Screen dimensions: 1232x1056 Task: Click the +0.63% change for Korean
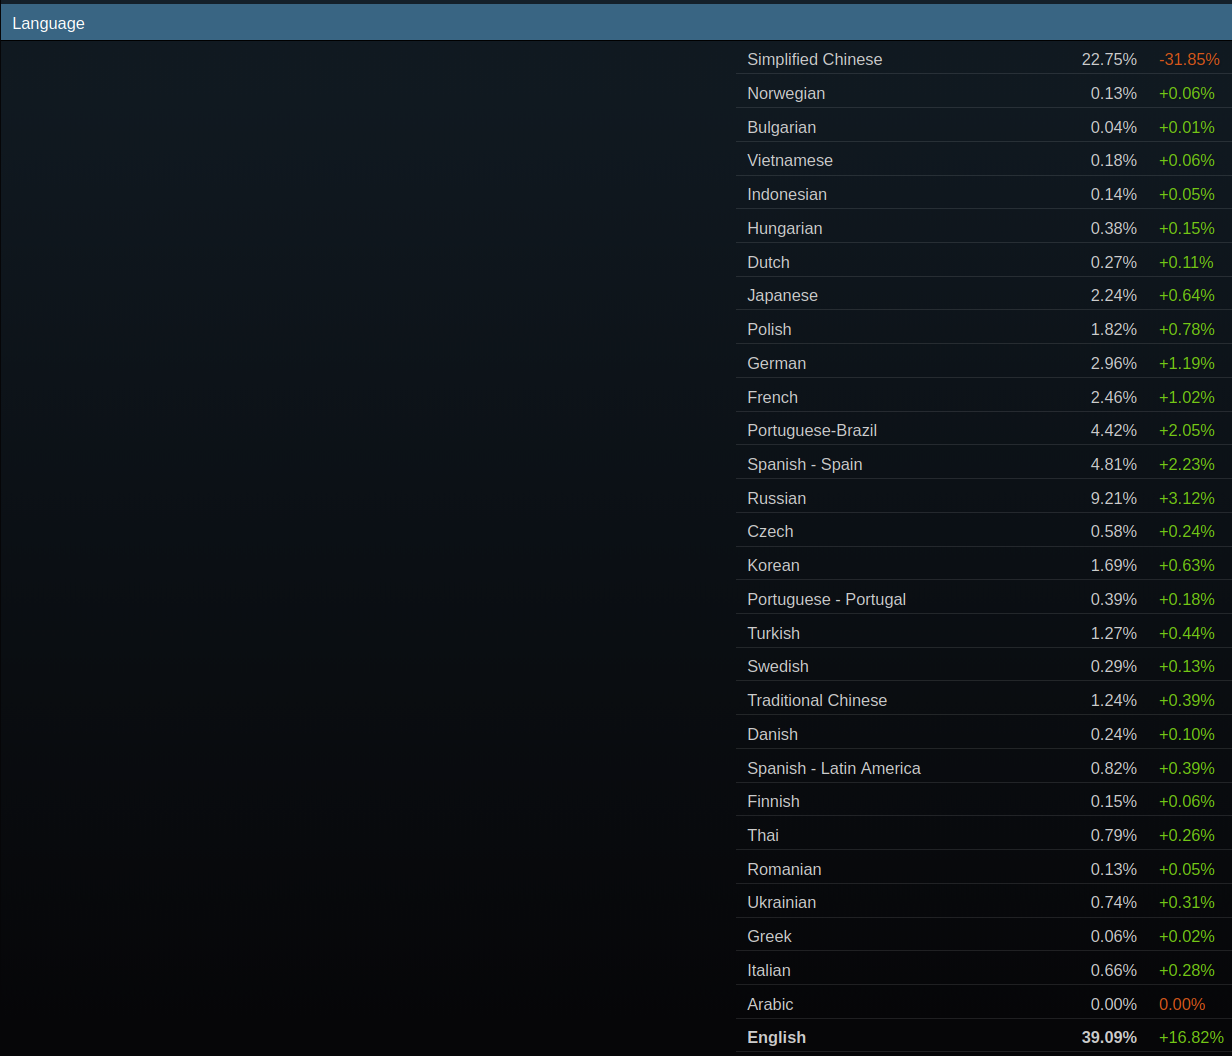(1187, 565)
